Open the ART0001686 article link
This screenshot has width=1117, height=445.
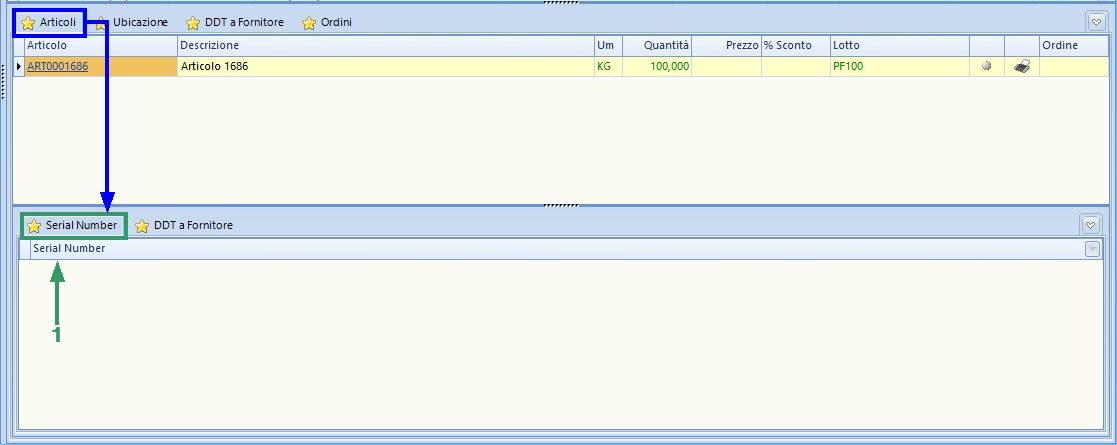(57, 67)
